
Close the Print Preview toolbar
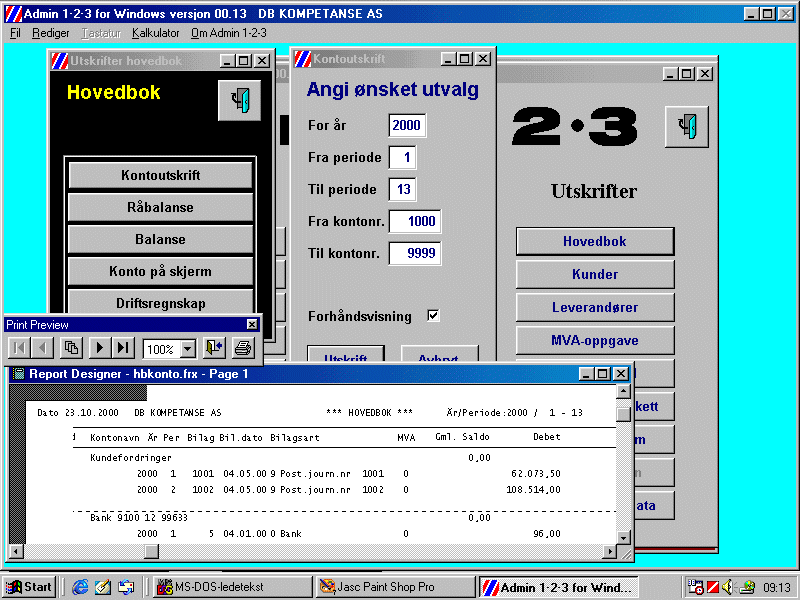(252, 324)
